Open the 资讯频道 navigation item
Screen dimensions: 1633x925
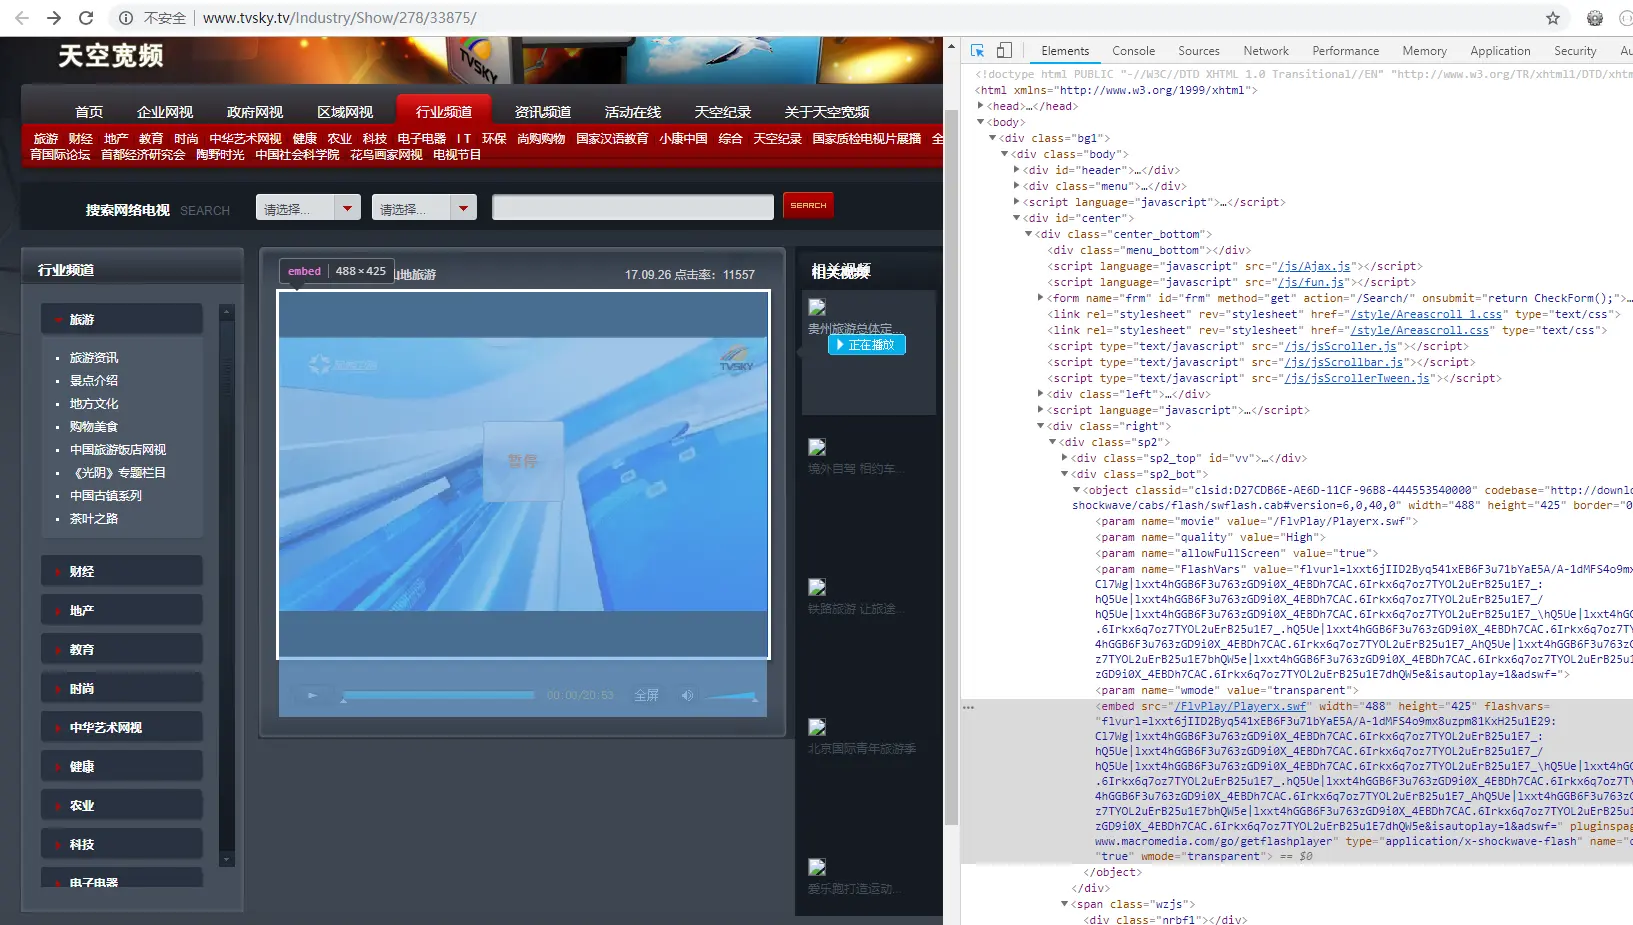click(543, 112)
